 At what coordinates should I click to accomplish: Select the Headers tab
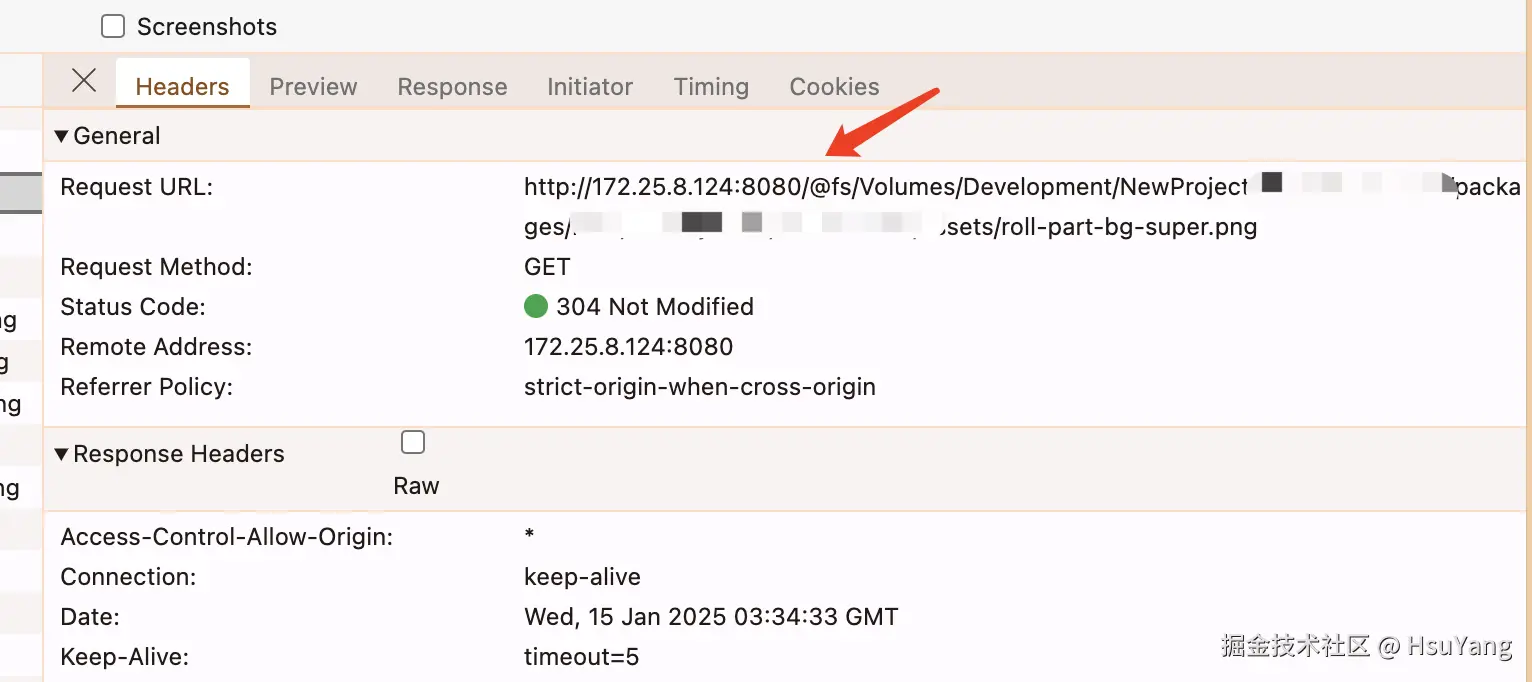tap(182, 87)
